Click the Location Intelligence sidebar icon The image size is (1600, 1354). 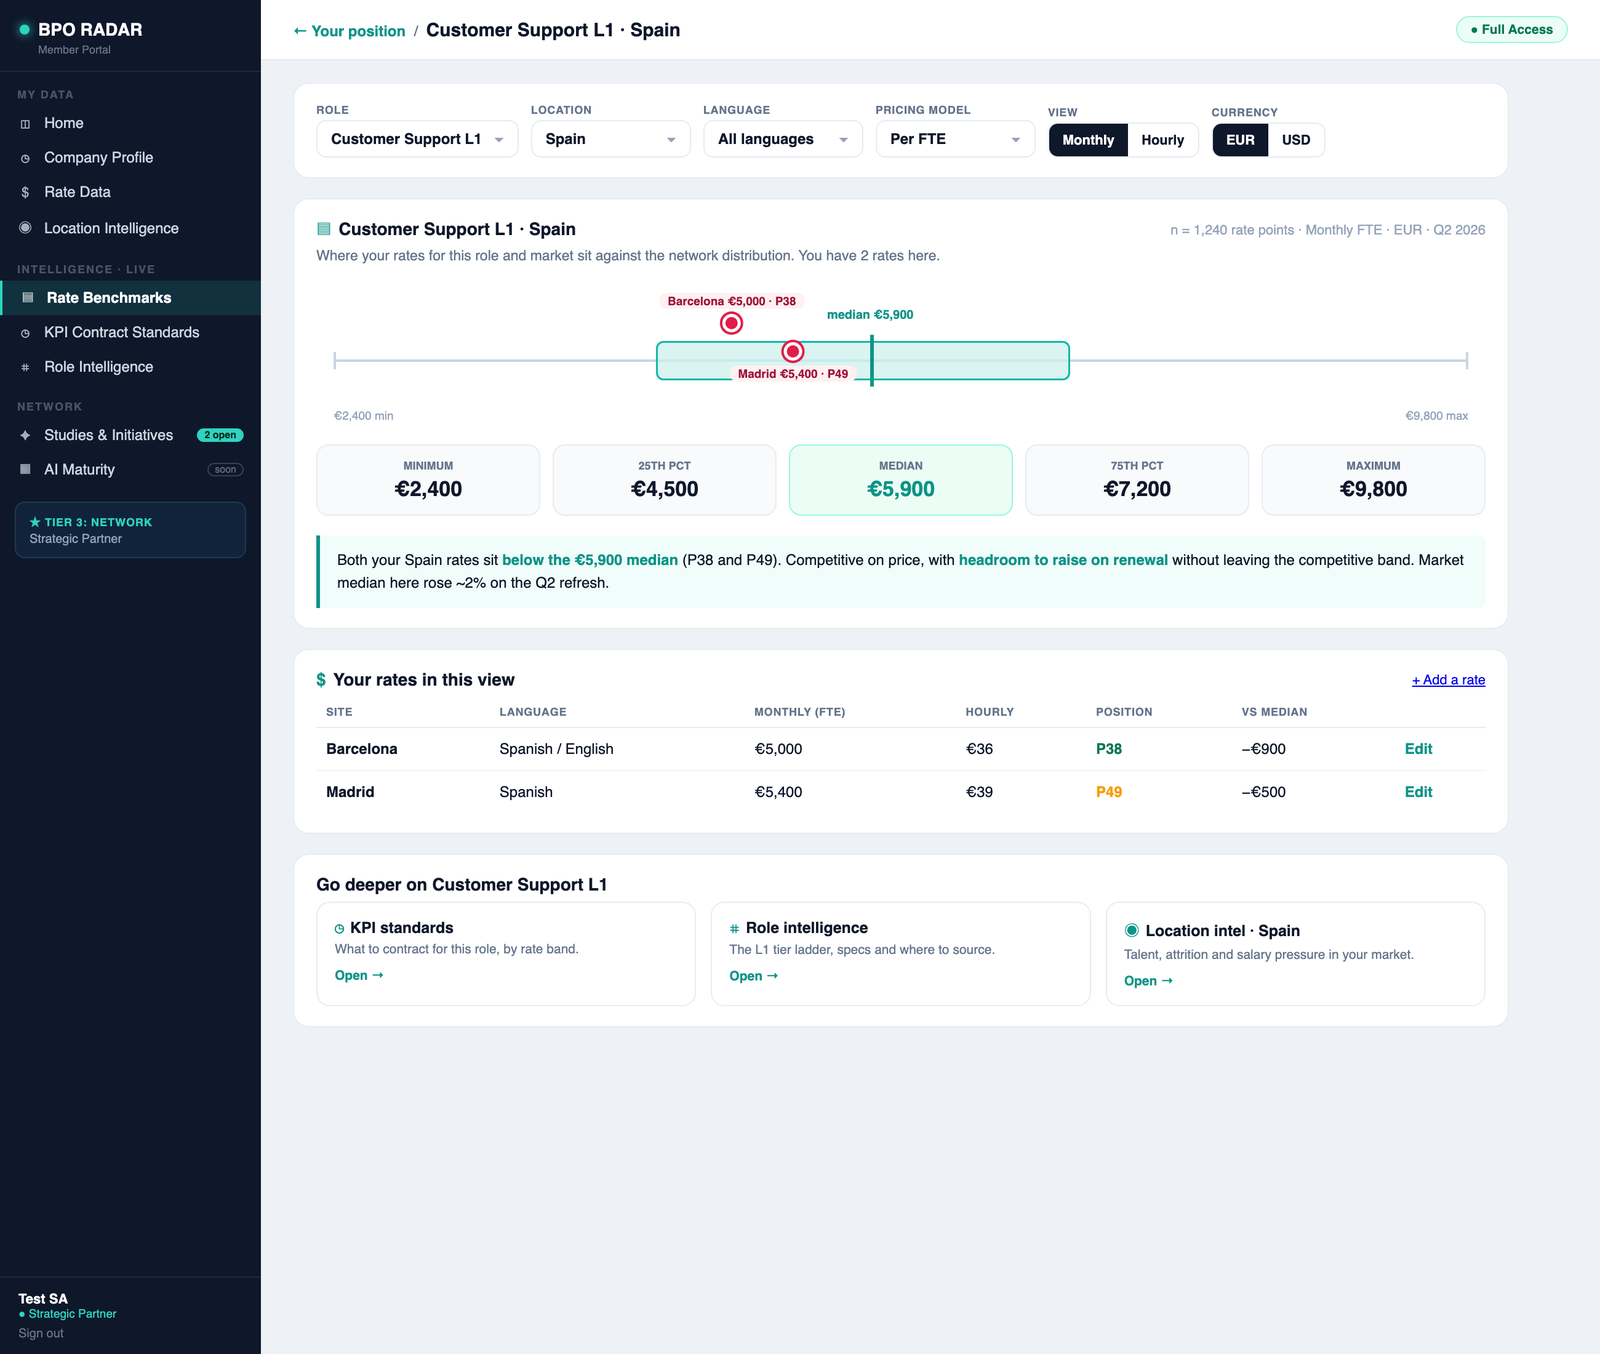pos(25,228)
